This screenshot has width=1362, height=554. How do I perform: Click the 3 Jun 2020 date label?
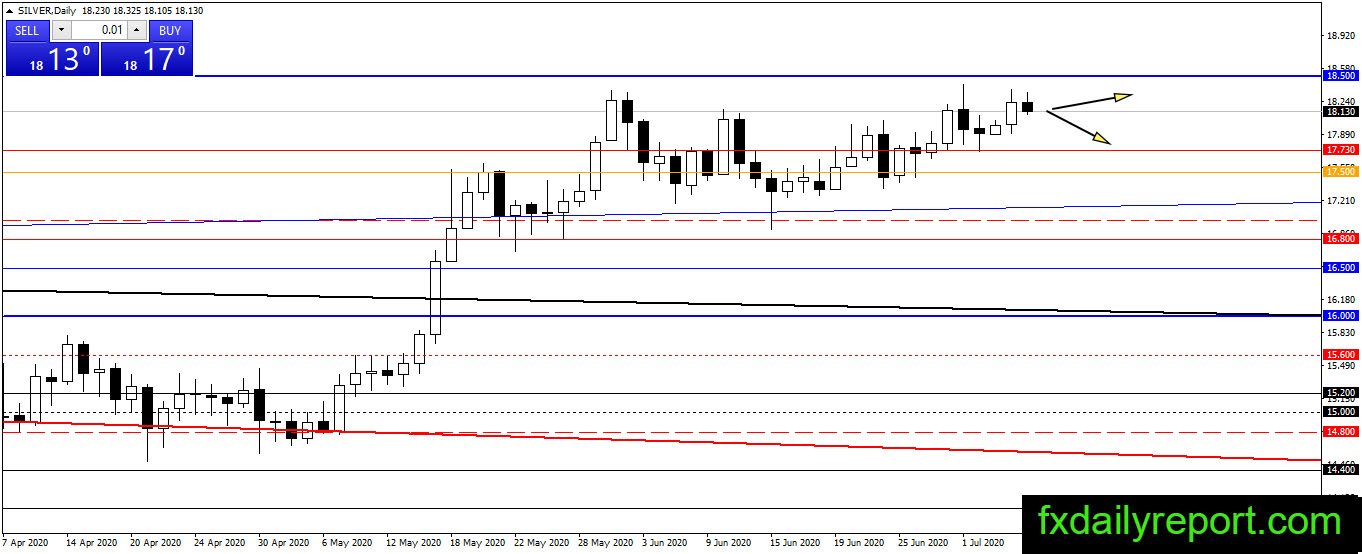tap(667, 543)
